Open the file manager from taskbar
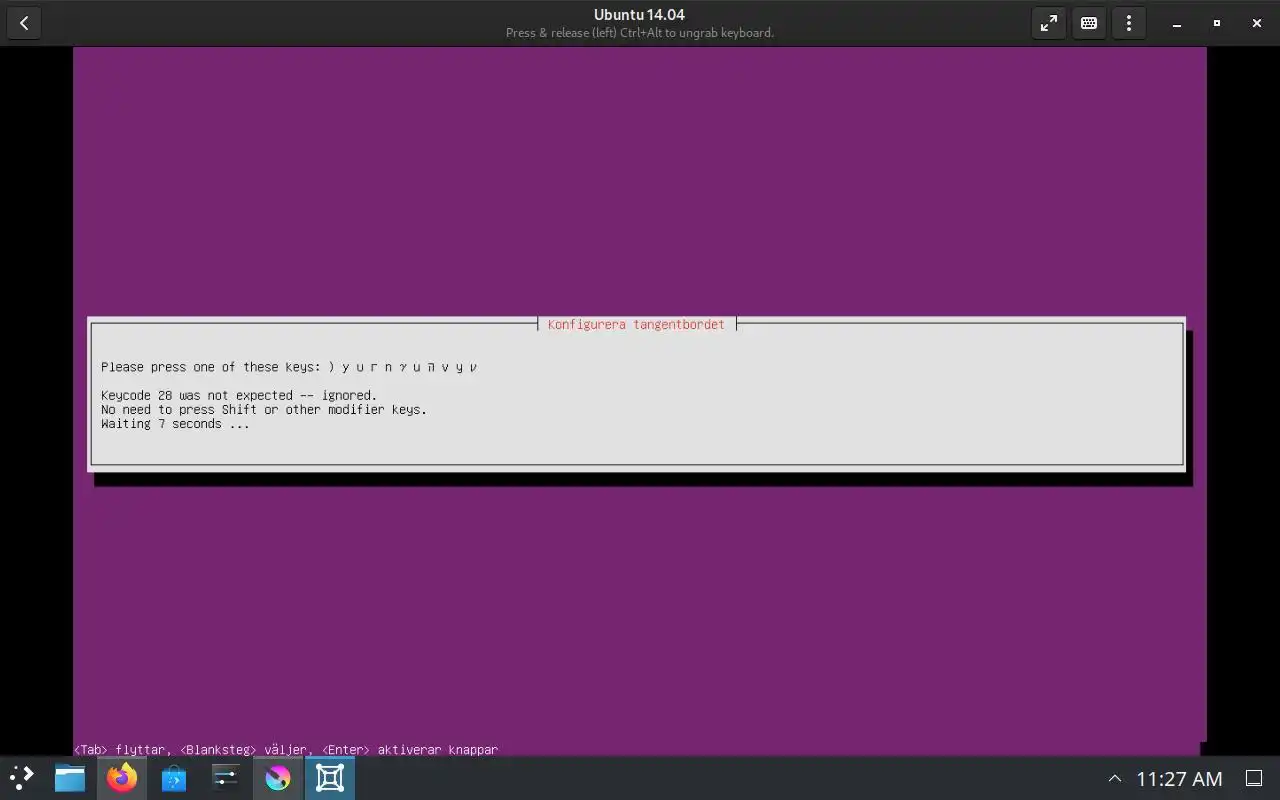This screenshot has height=800, width=1280. (x=70, y=777)
